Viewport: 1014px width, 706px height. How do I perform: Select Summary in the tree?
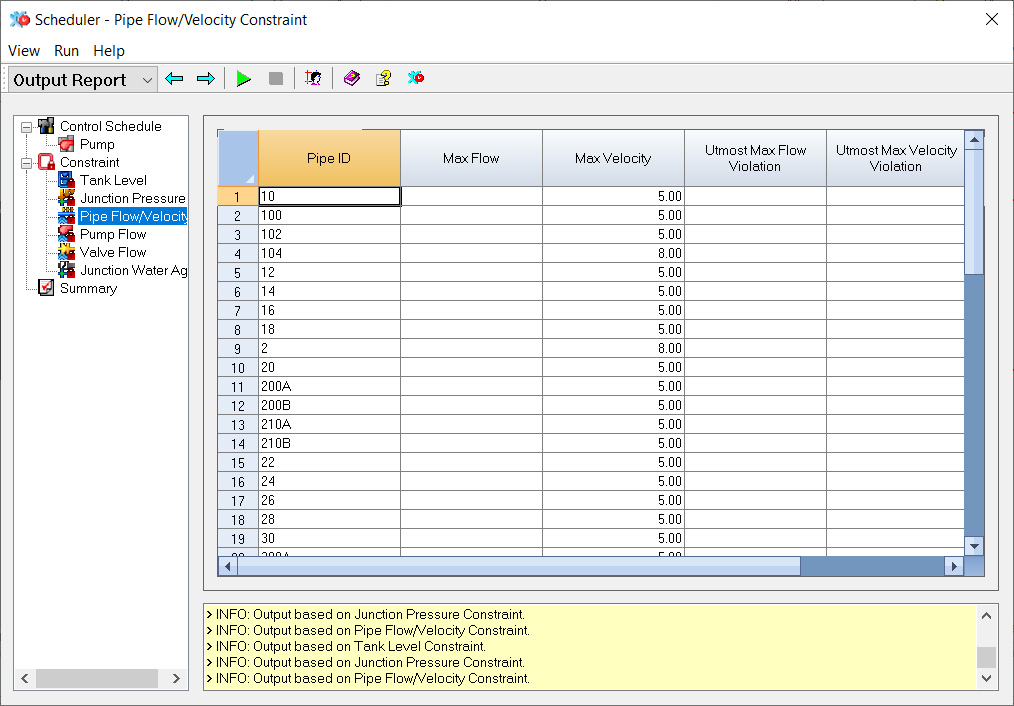coord(89,288)
